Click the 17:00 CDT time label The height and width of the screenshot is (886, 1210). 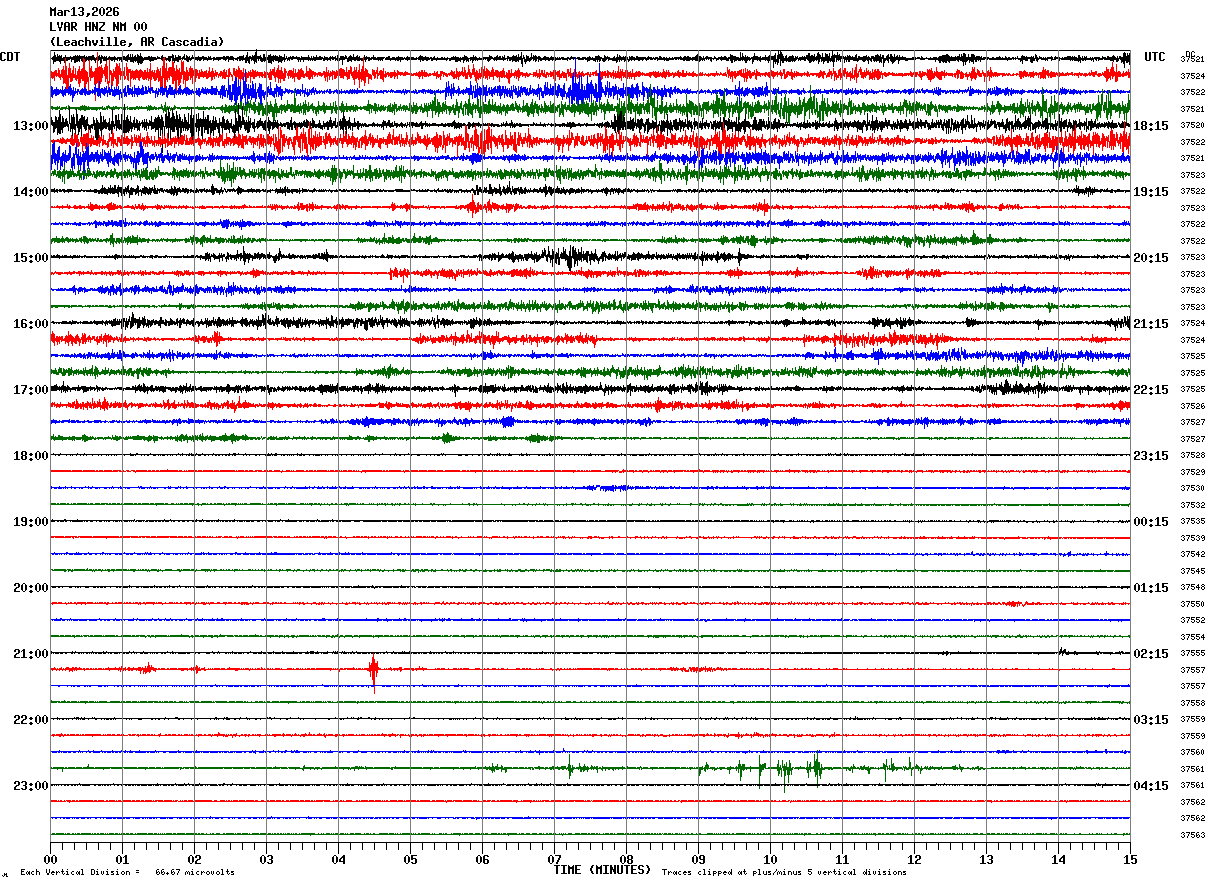click(31, 390)
